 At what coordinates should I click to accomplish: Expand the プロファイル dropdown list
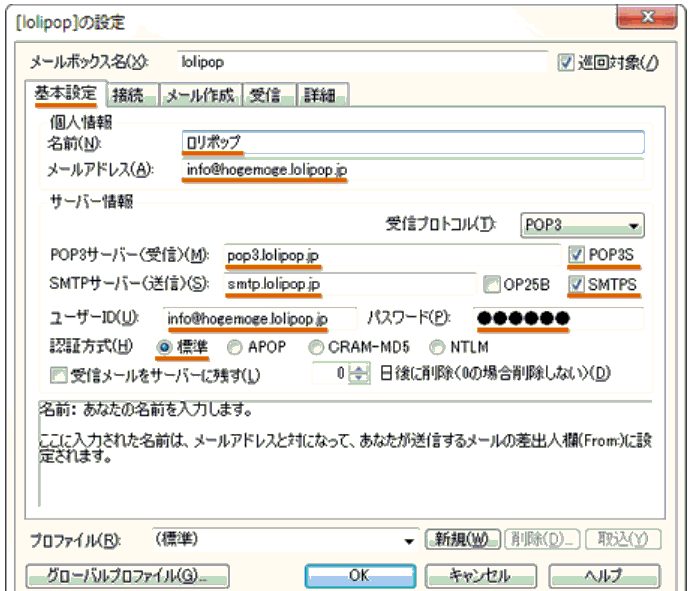pos(408,540)
